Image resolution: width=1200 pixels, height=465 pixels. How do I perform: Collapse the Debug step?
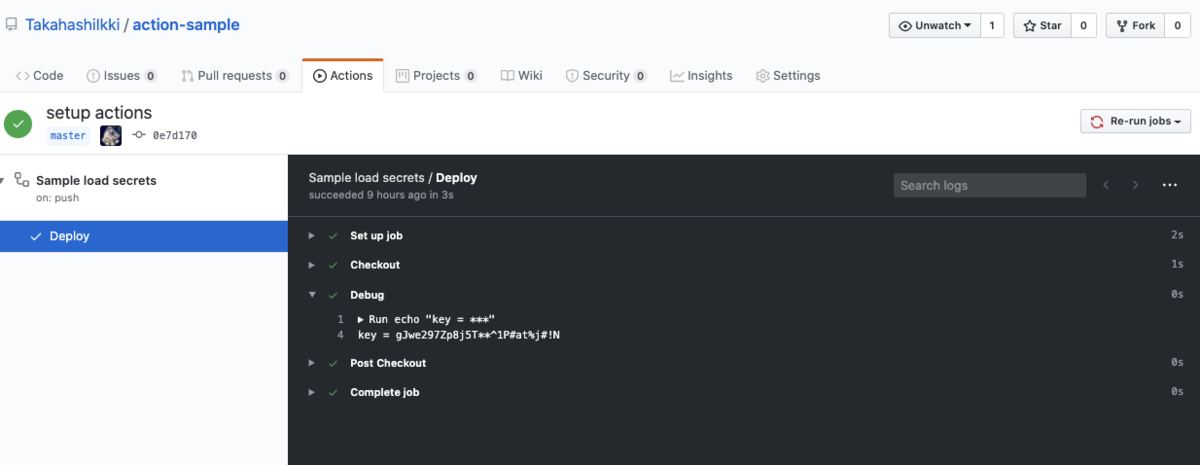point(312,295)
